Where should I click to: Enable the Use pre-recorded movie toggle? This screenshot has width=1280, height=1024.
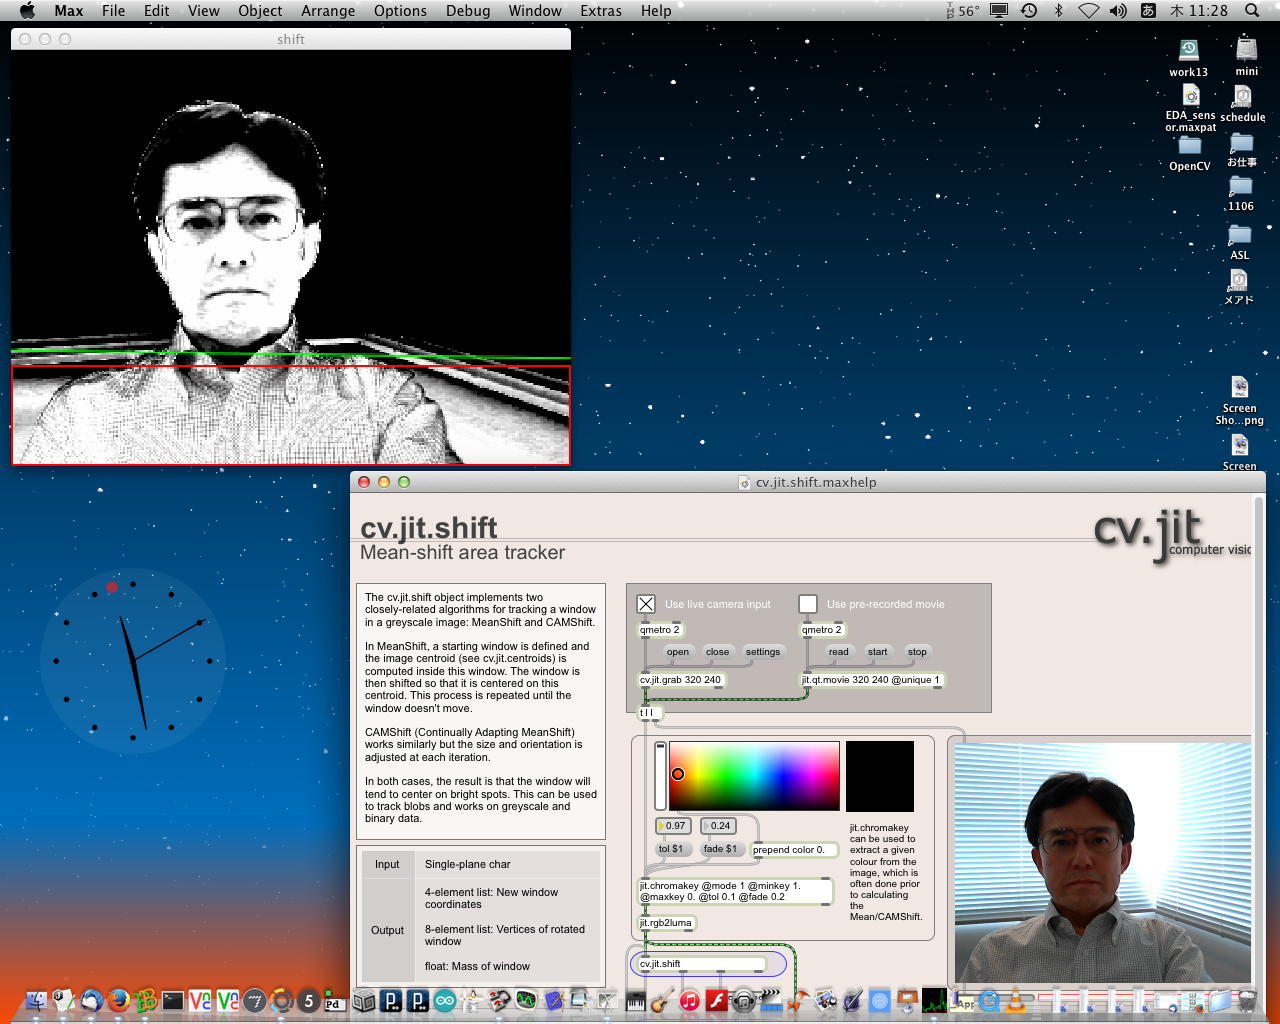[x=808, y=604]
